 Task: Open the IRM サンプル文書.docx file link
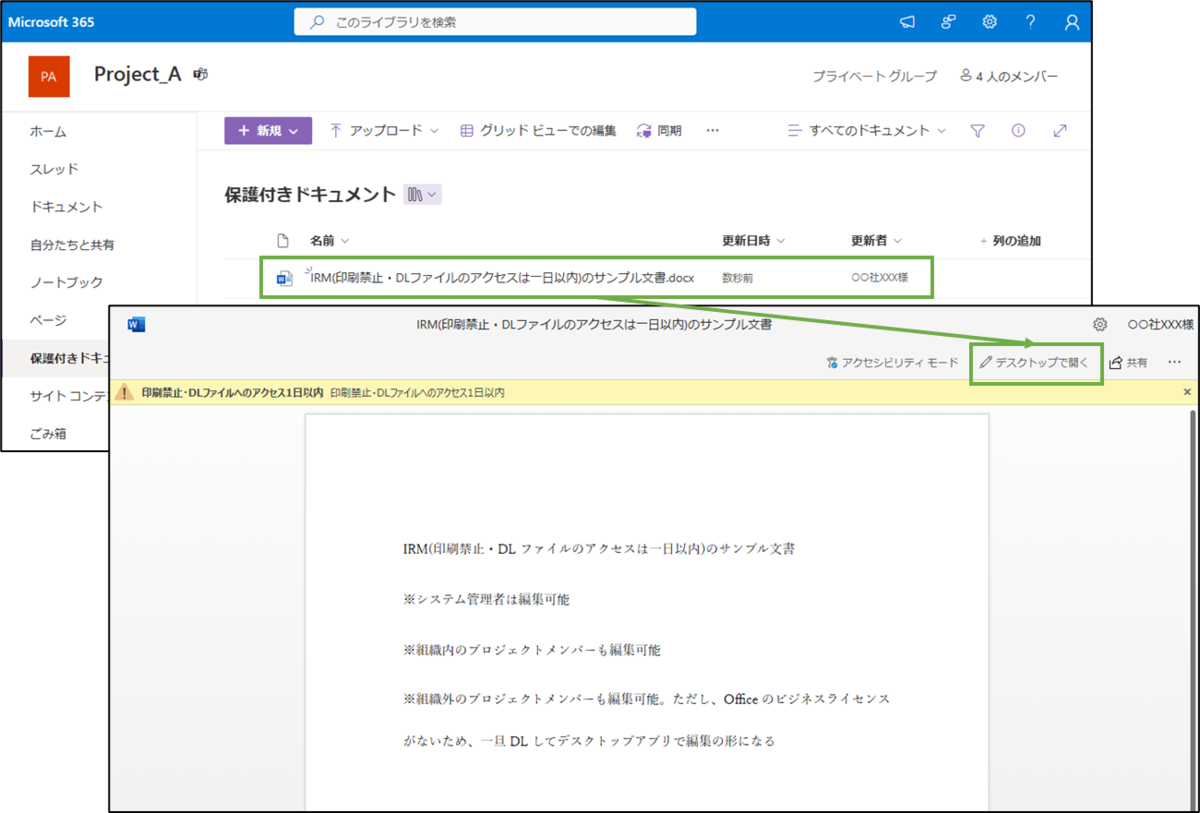pyautogui.click(x=502, y=278)
